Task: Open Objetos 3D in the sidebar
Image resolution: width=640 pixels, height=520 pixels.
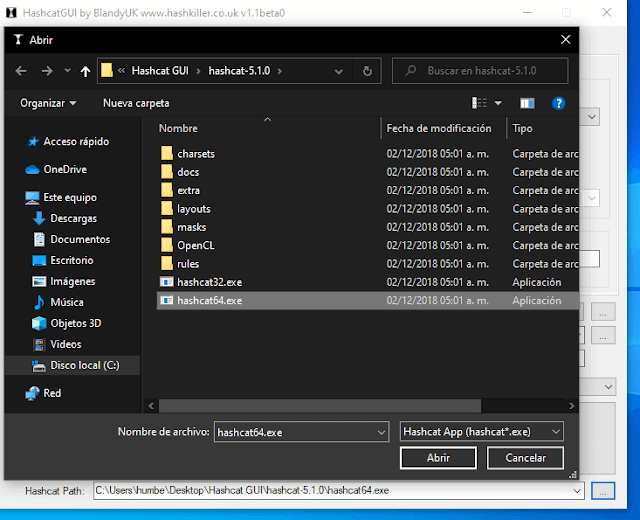Action: coord(67,323)
